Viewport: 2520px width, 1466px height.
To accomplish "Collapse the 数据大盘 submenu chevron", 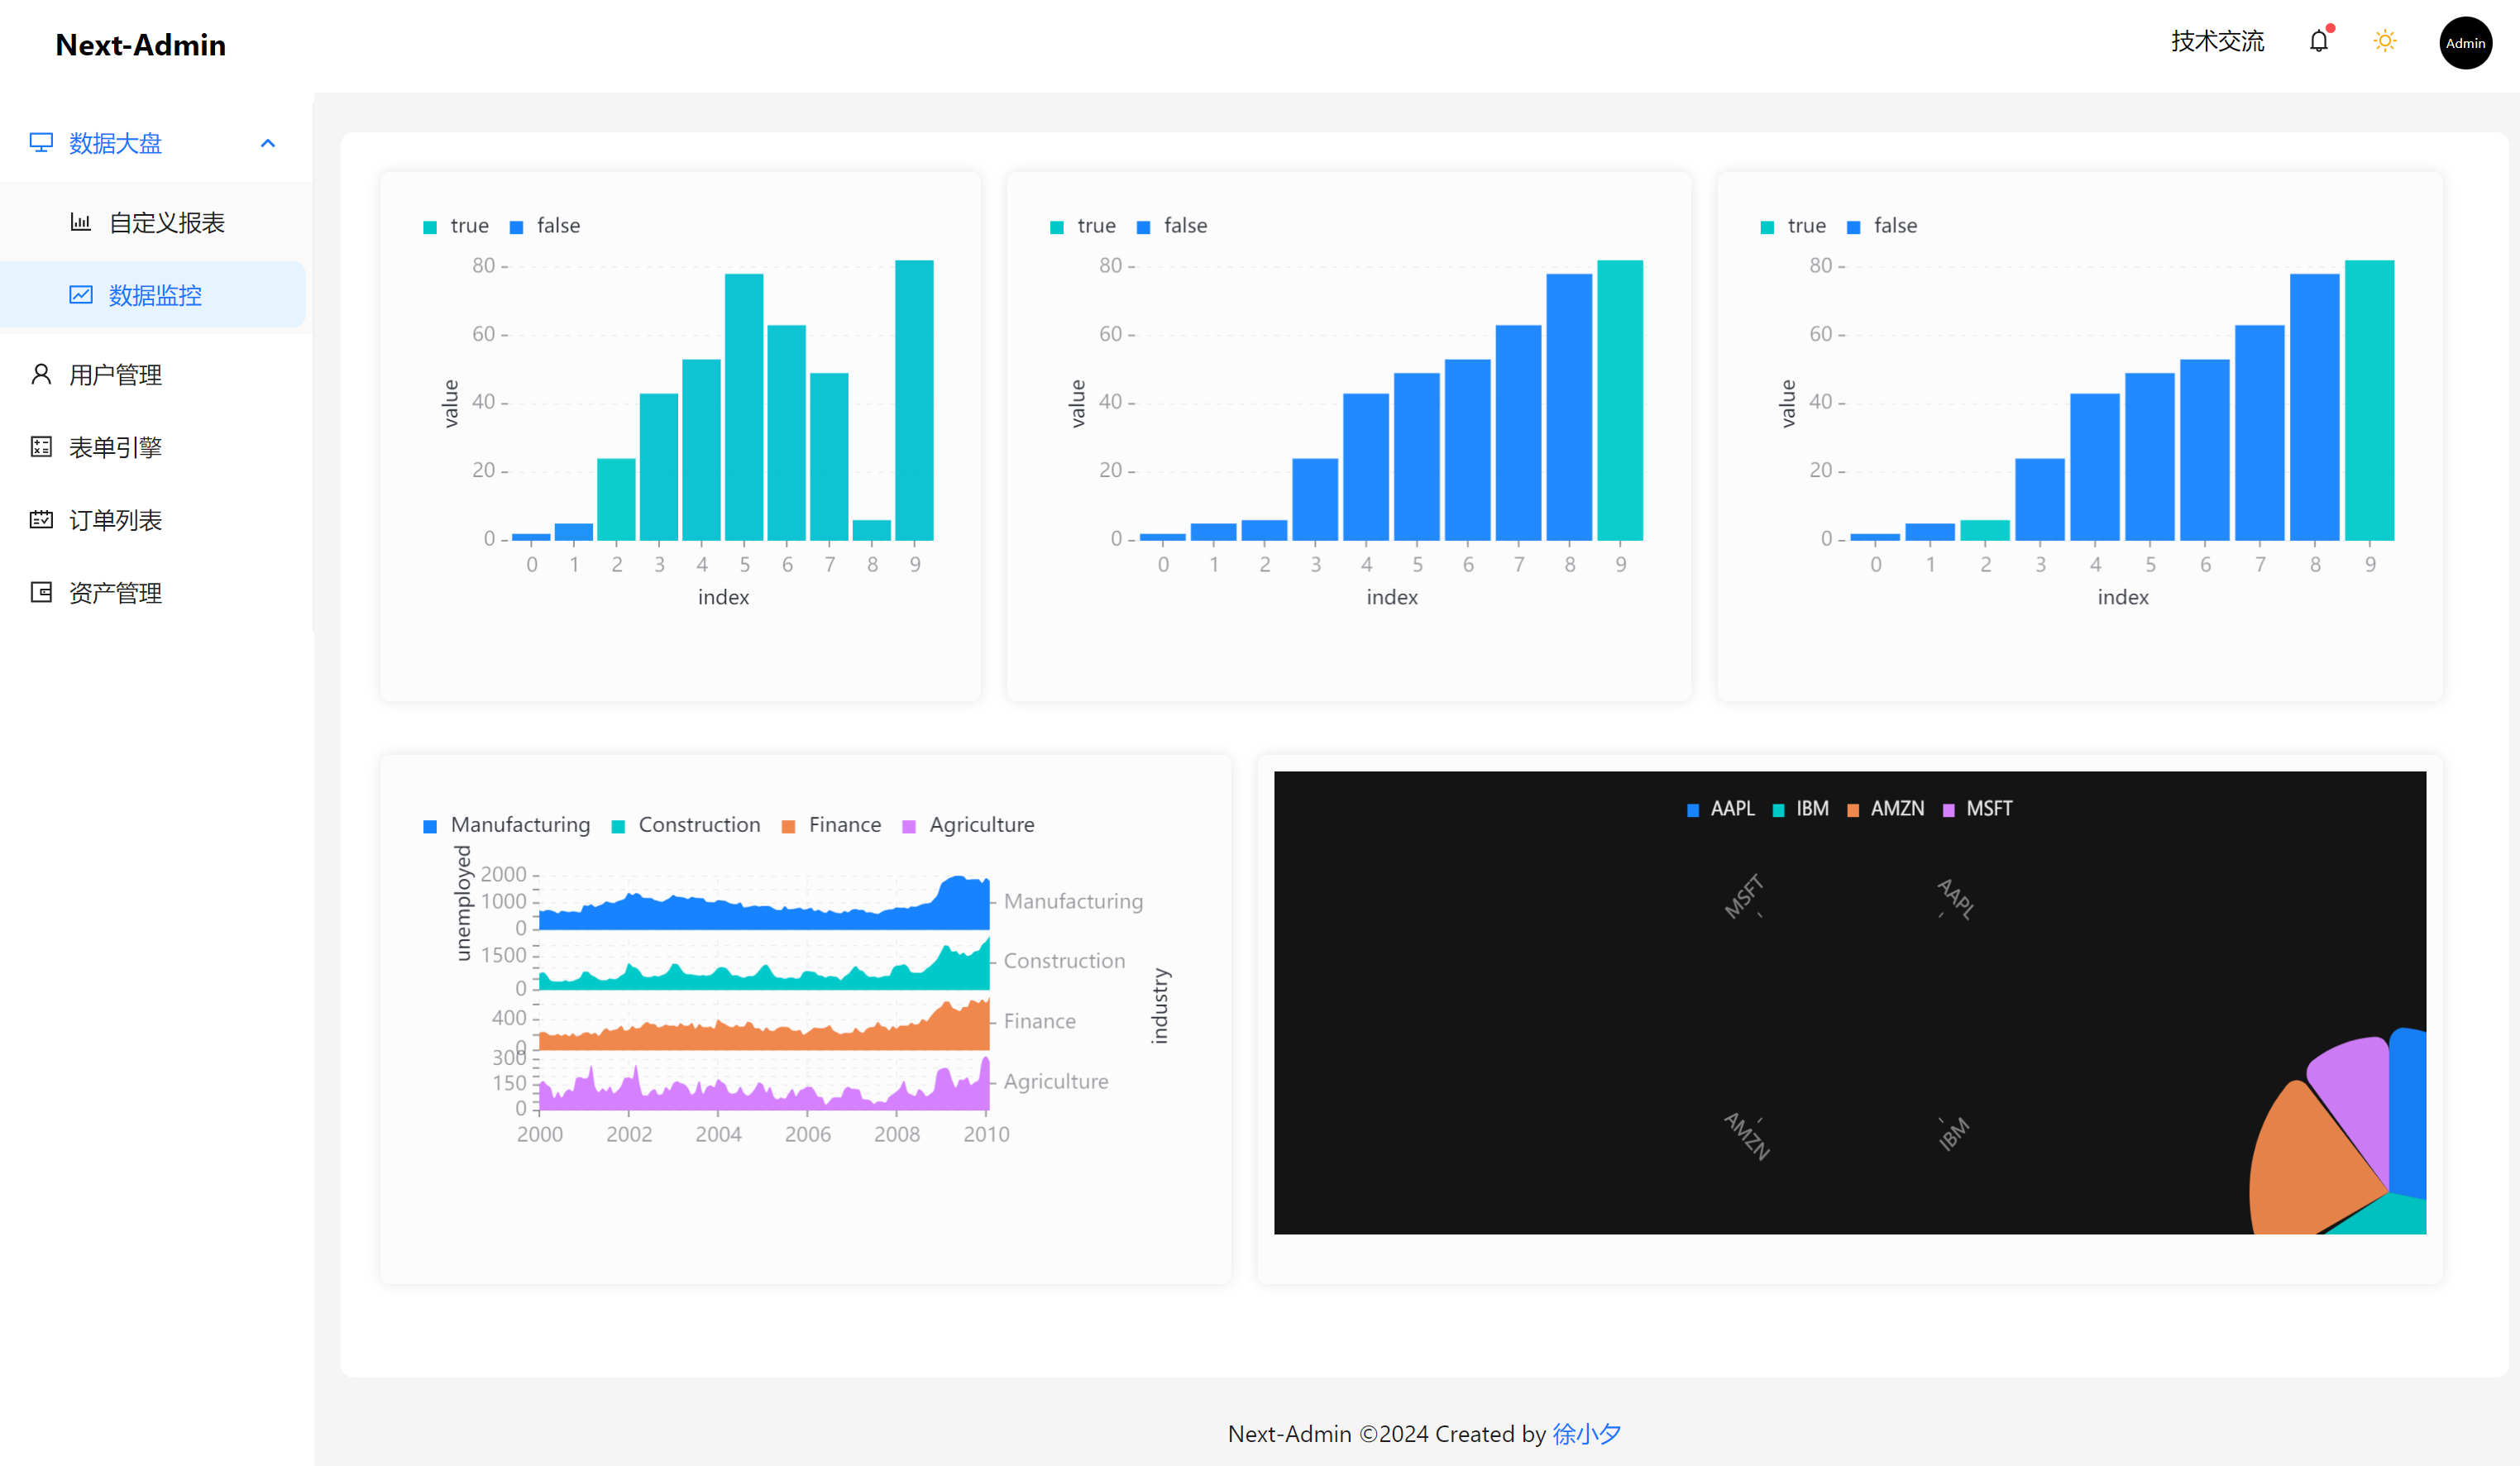I will (x=268, y=143).
